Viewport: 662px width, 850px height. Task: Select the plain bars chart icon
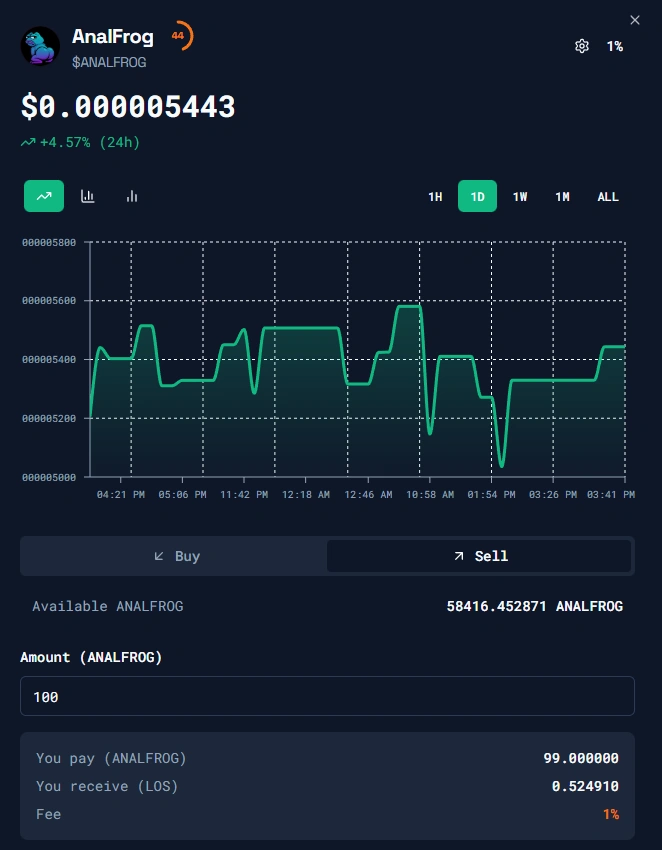pos(131,196)
